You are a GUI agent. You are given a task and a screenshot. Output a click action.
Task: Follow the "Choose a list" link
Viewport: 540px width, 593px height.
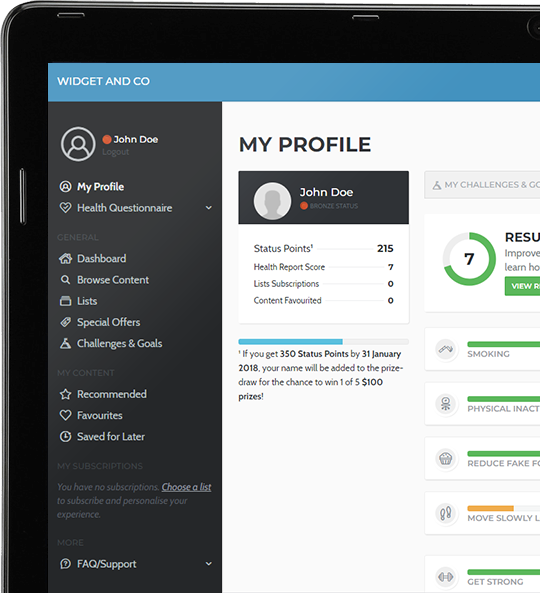186,487
